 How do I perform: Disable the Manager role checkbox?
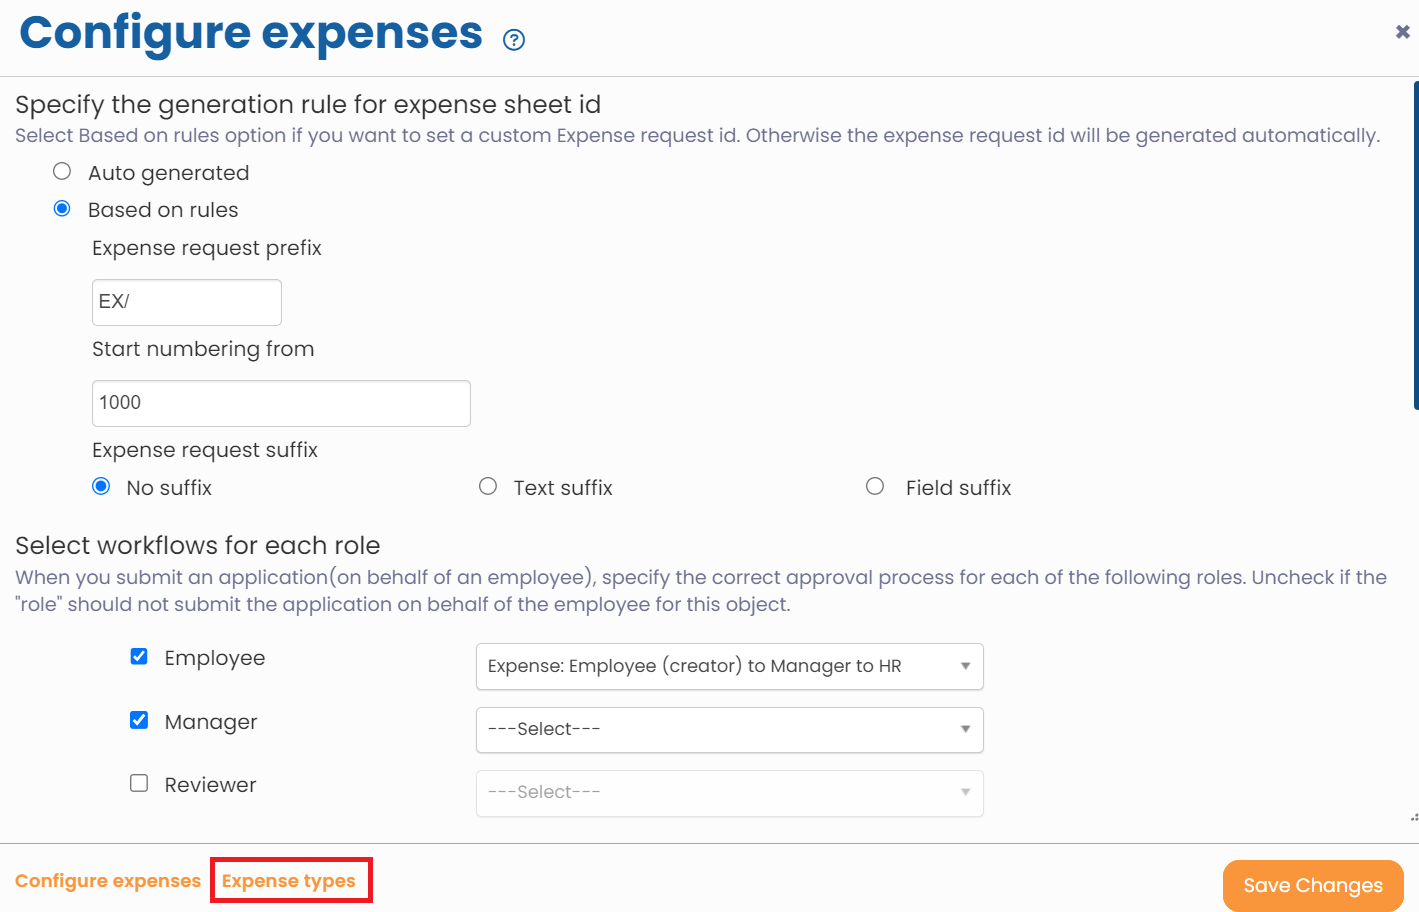pos(138,719)
